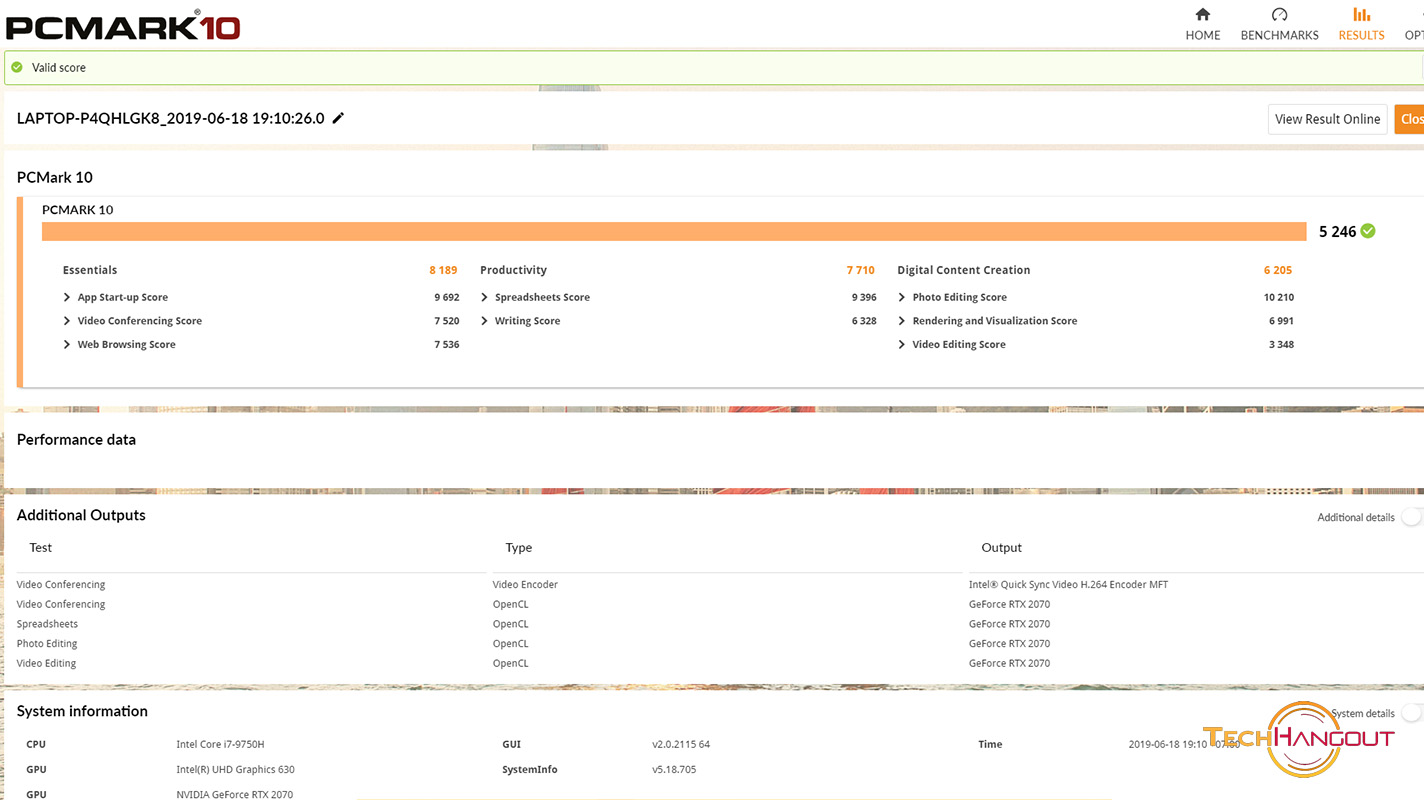This screenshot has width=1424, height=800.
Task: Open the BENCHMARKS tab label
Action: tap(1279, 35)
